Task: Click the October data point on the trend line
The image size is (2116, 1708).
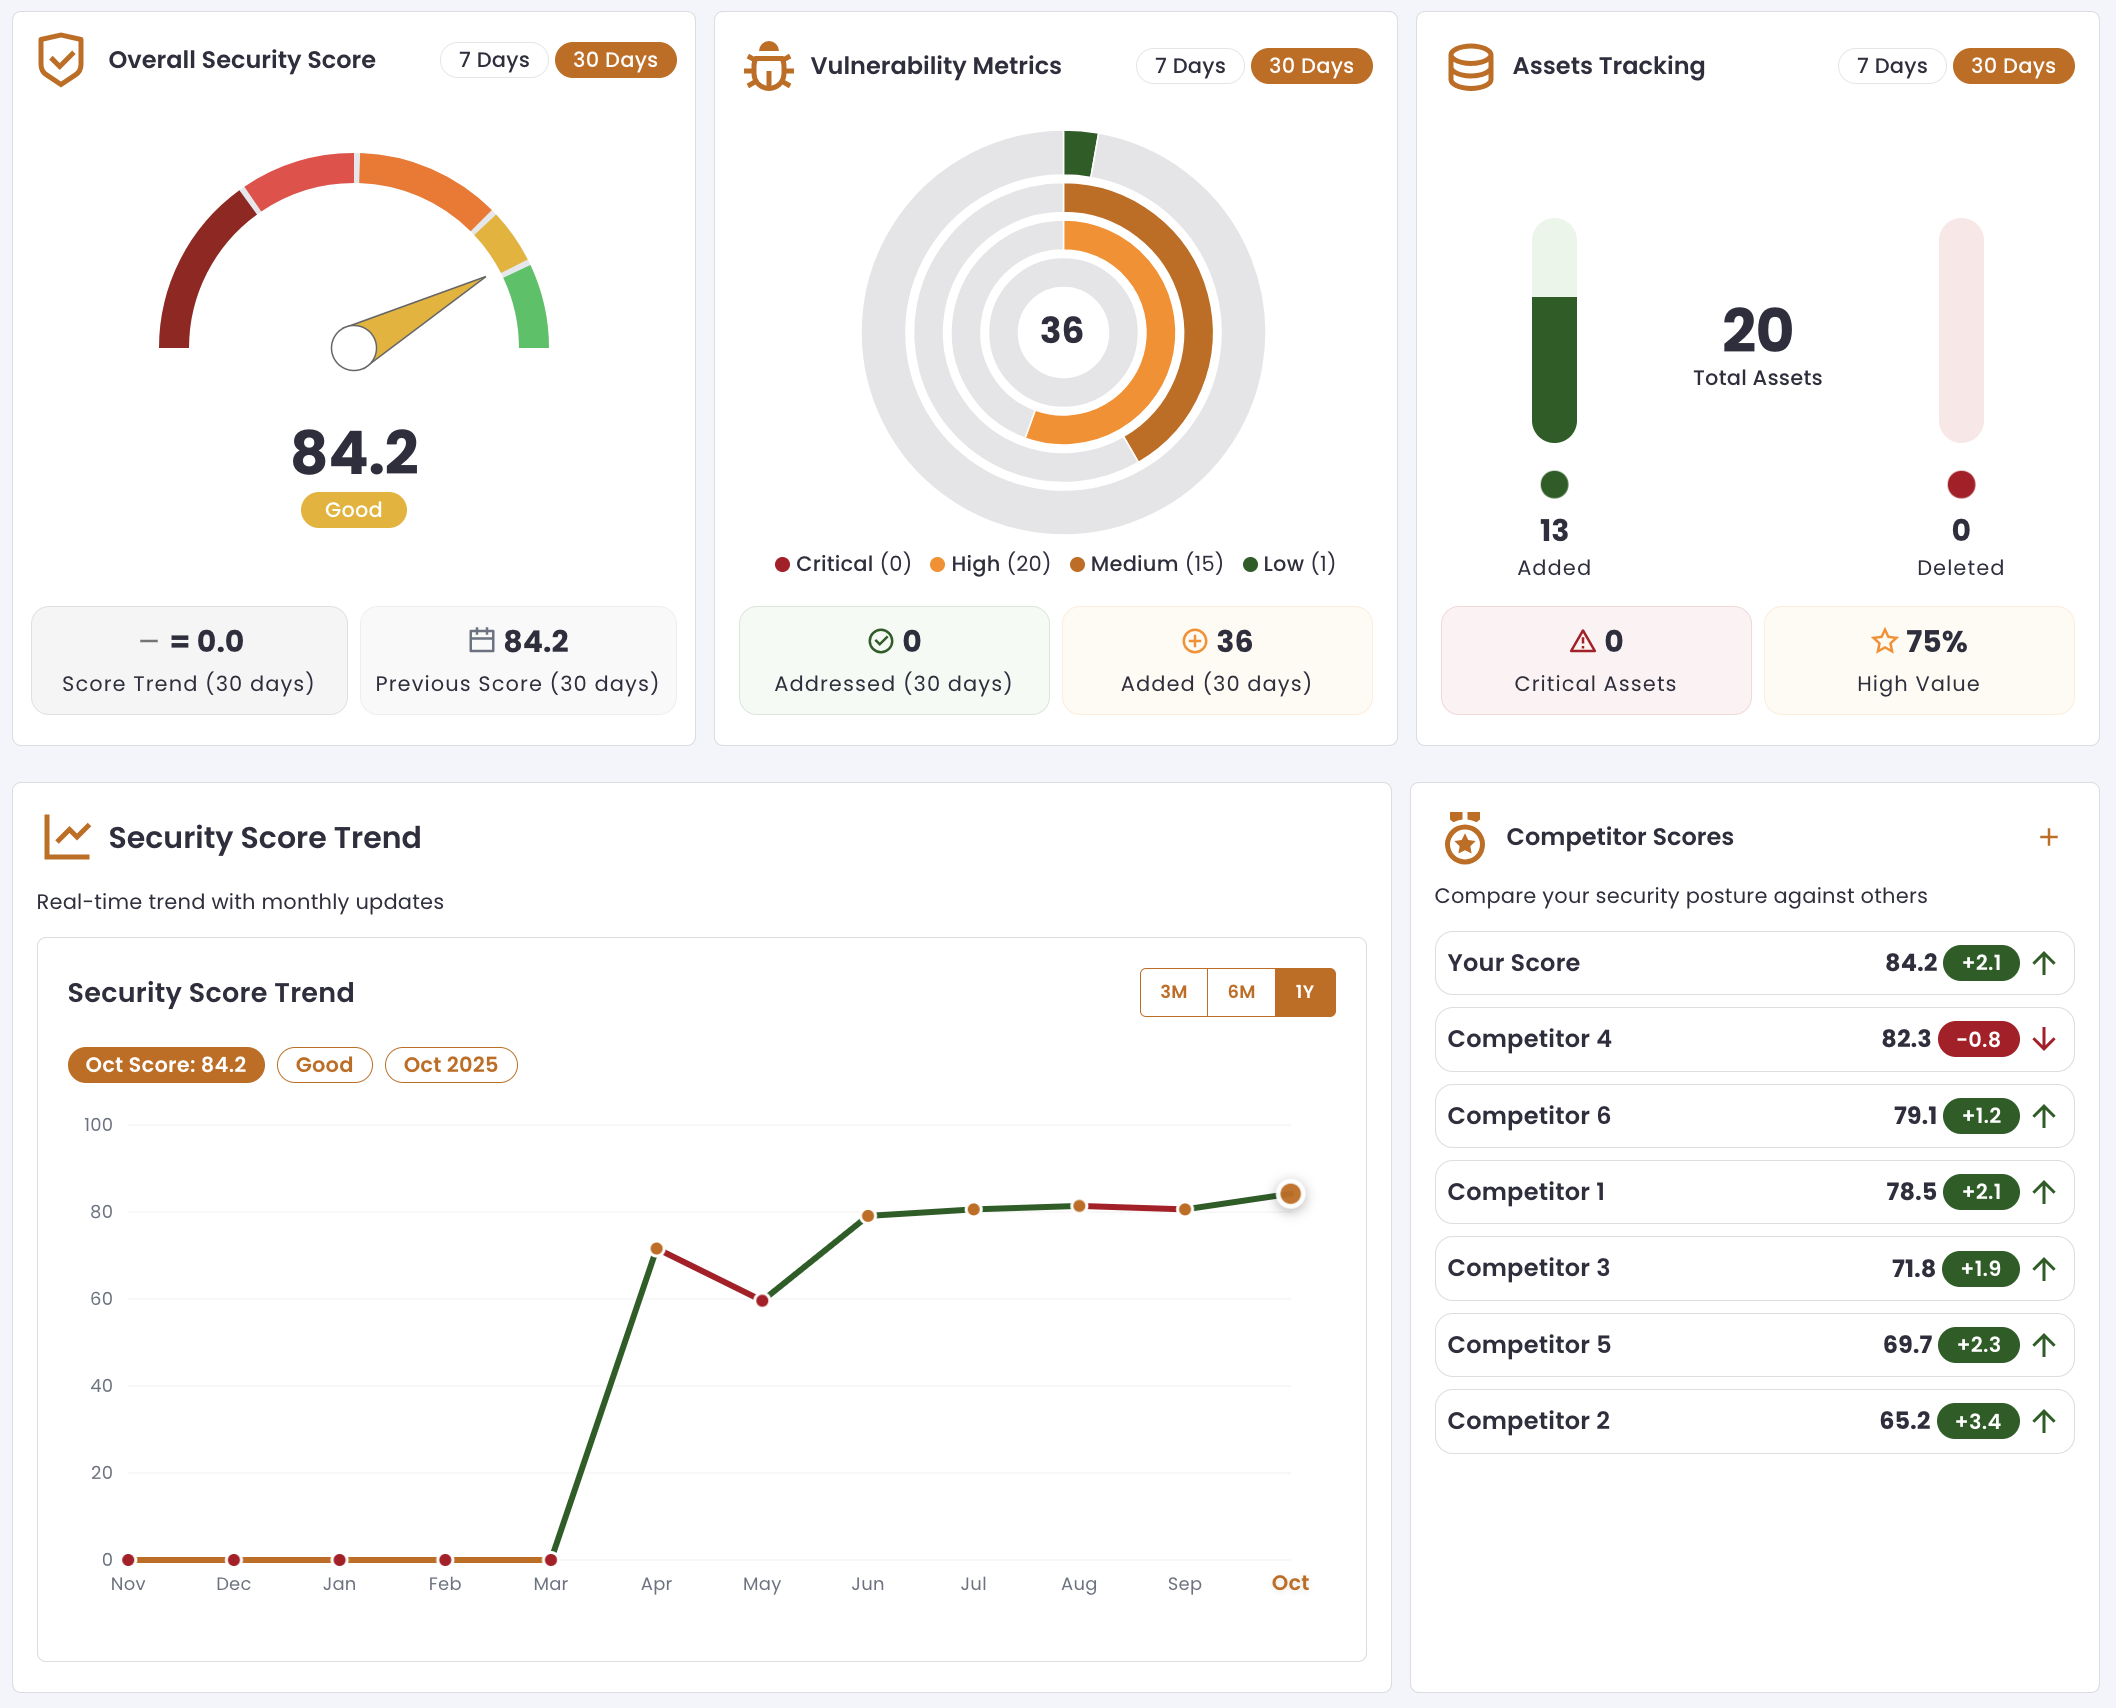Action: [1289, 1194]
